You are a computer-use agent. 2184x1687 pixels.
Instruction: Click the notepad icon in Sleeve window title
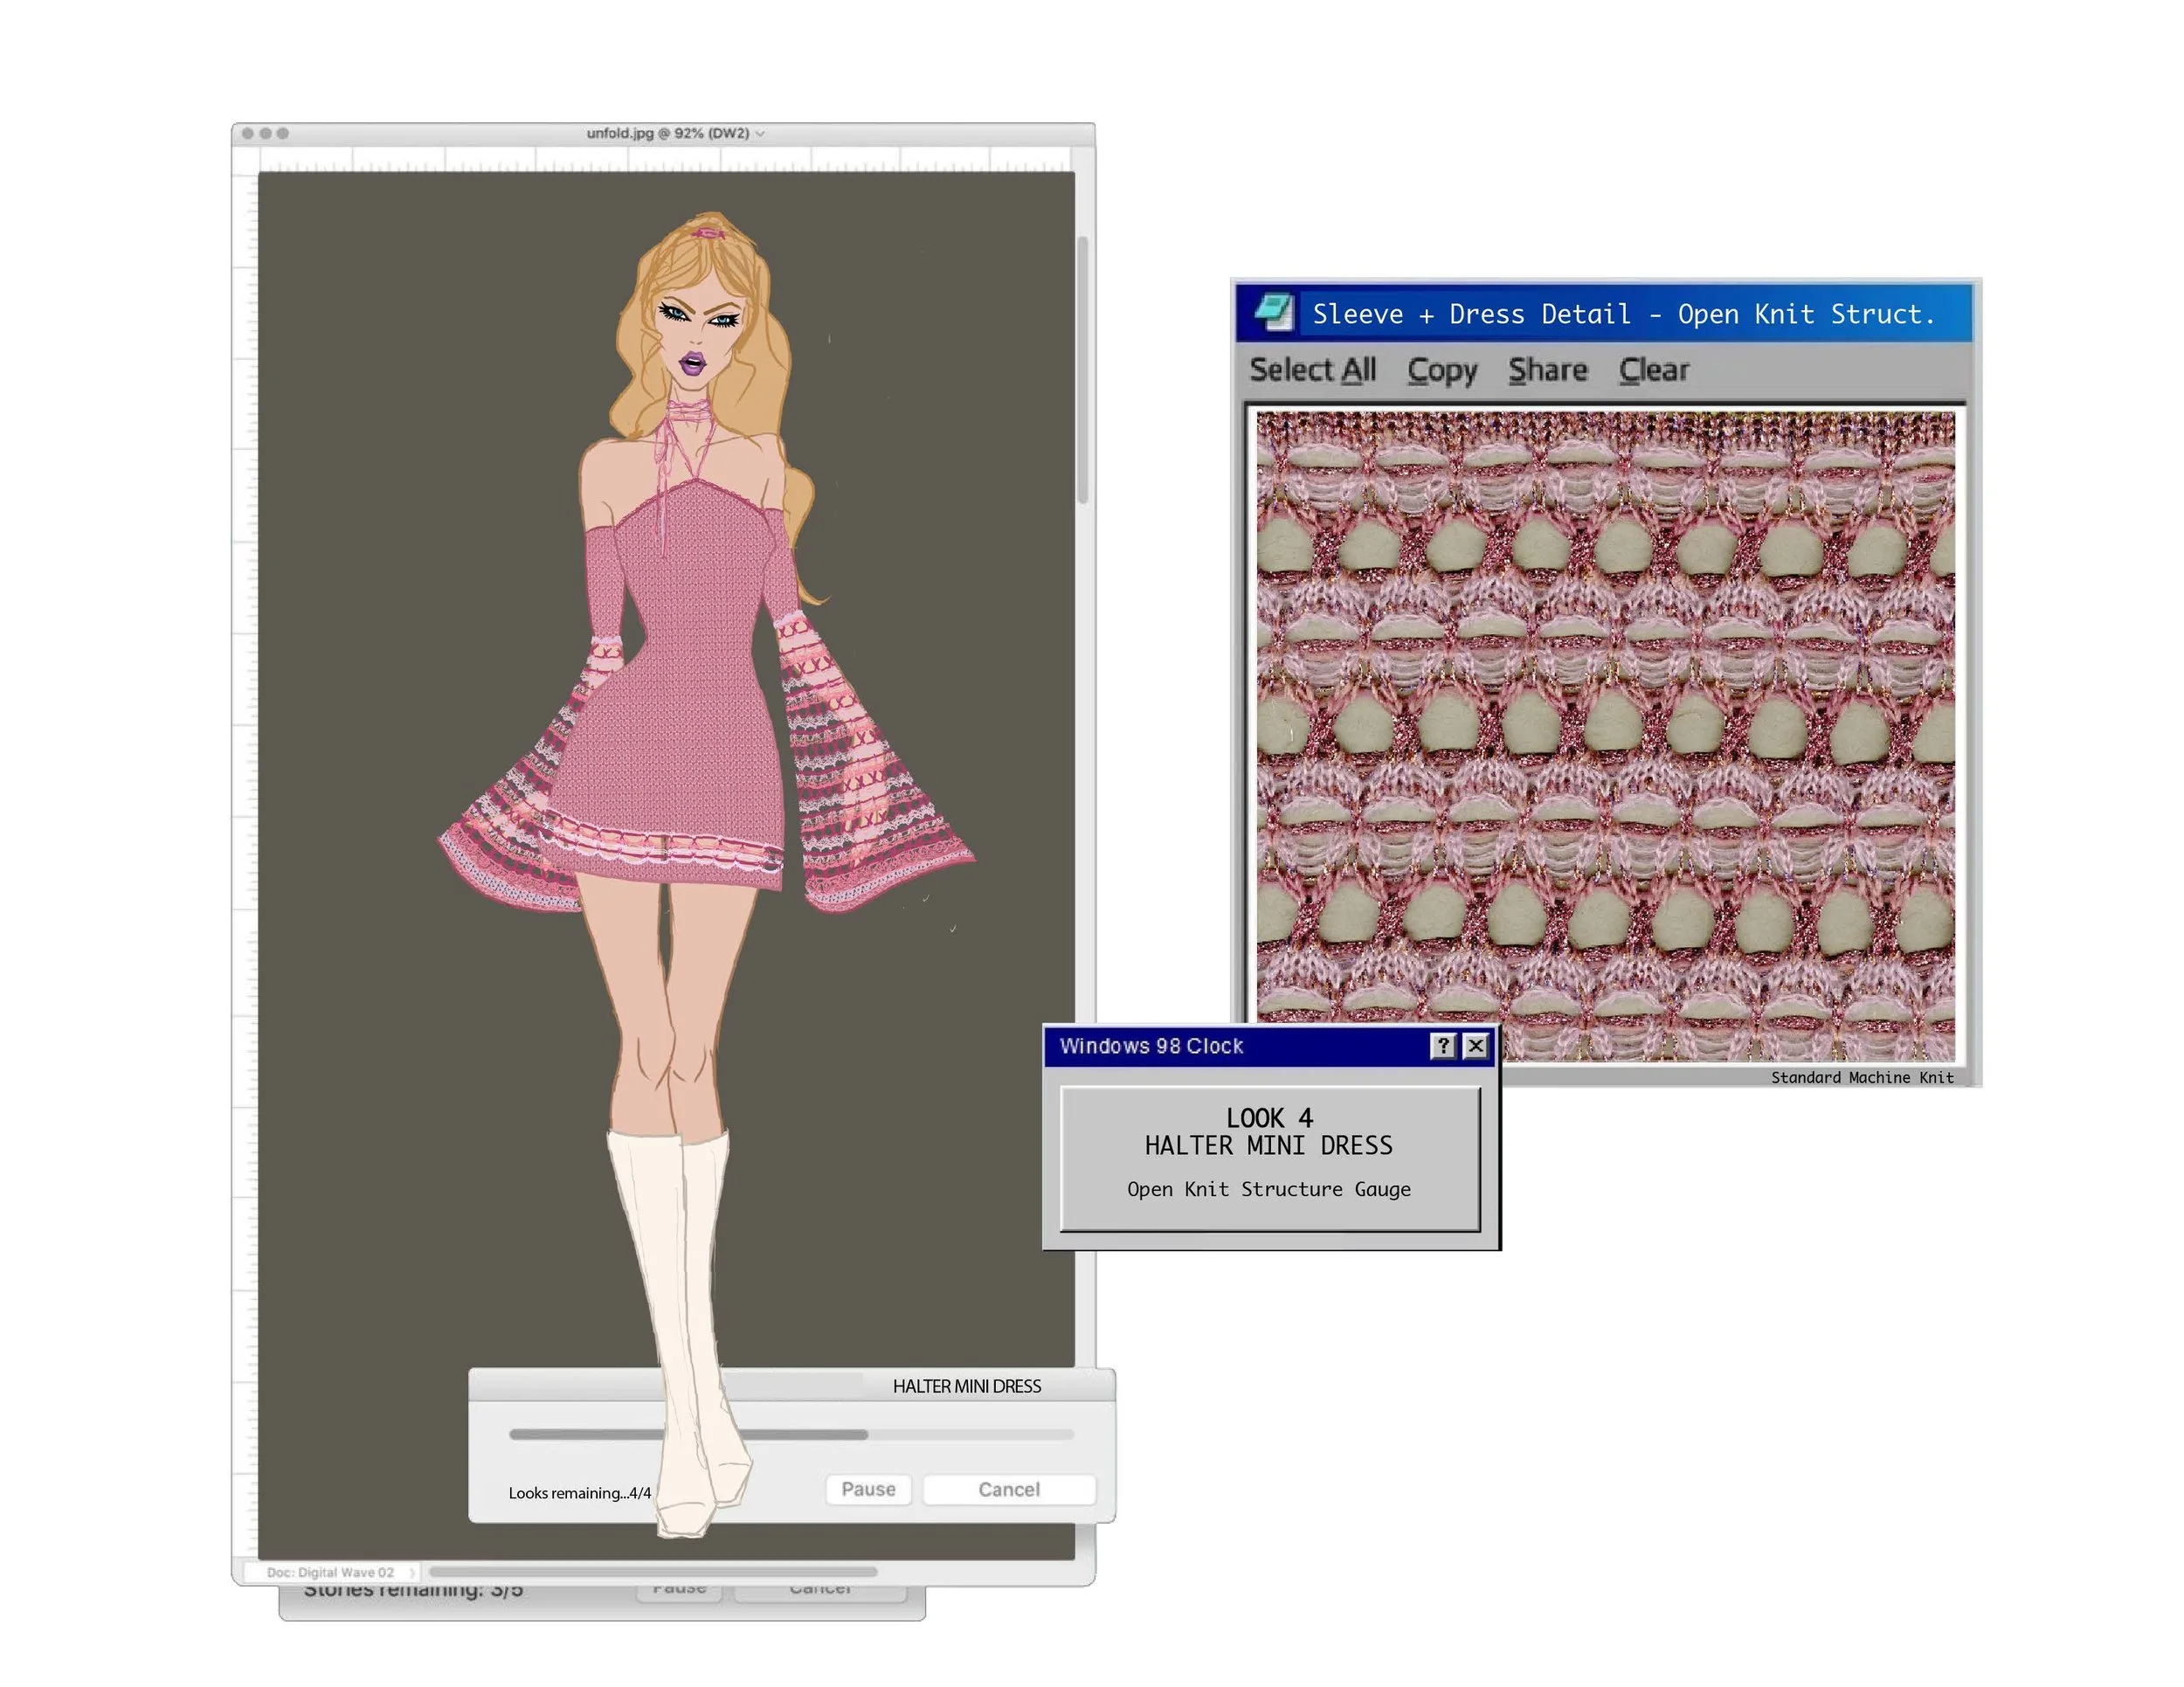point(1273,312)
